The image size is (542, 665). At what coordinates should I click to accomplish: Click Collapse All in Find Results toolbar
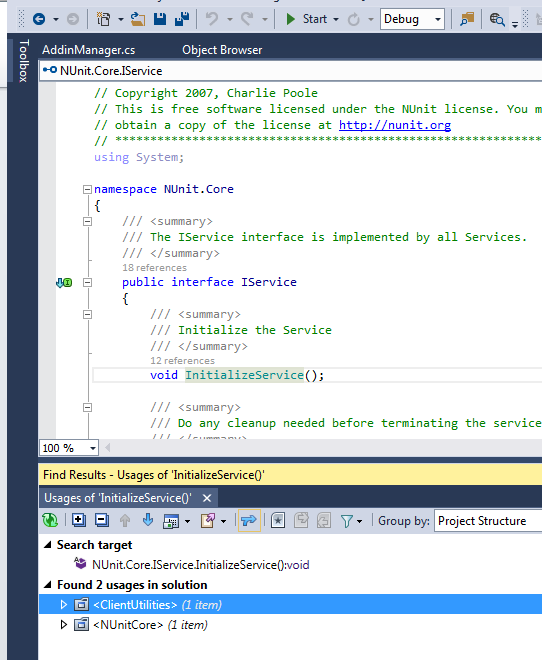(x=102, y=520)
